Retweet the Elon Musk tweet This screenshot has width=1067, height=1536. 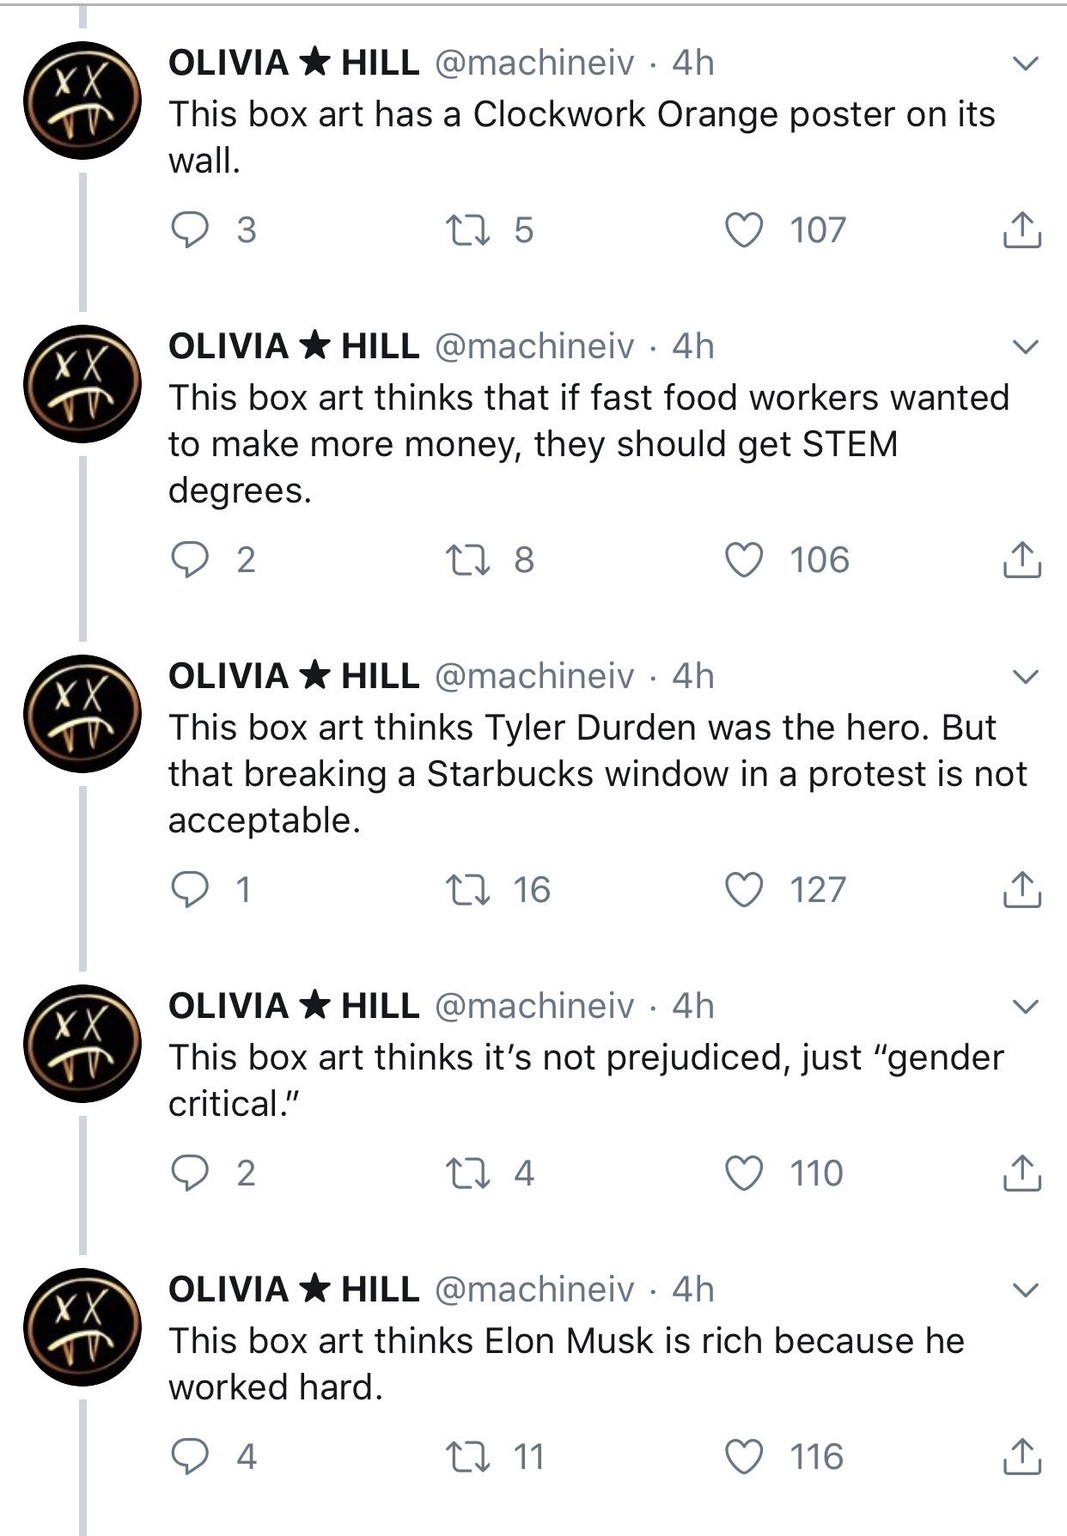(467, 1457)
